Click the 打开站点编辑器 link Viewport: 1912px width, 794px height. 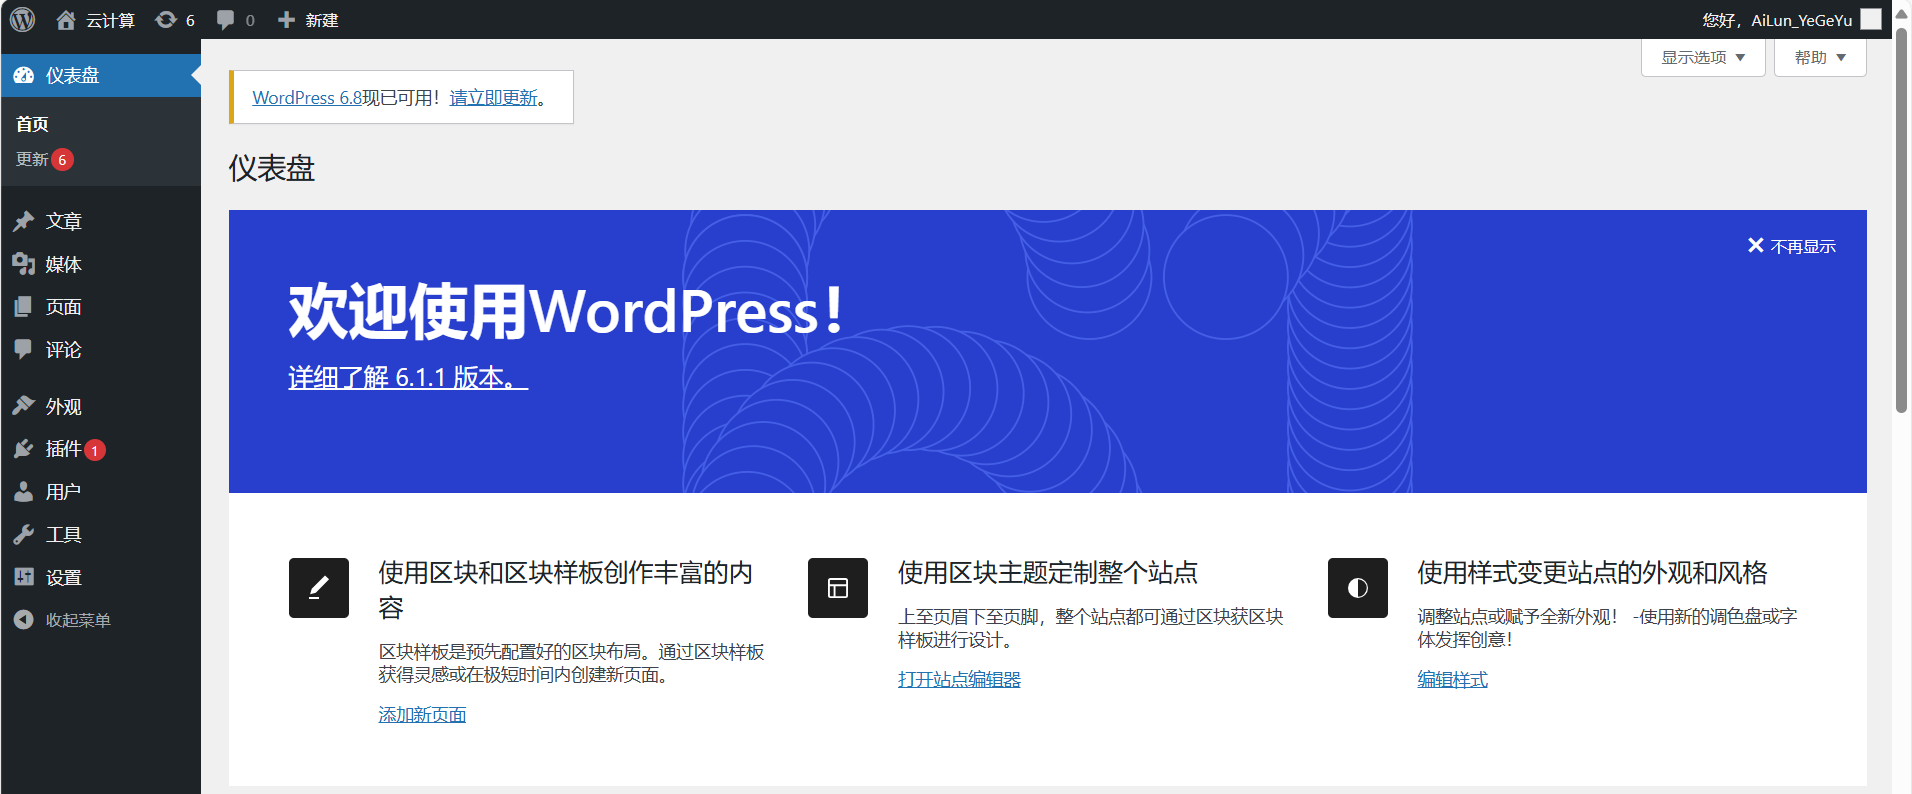959,679
